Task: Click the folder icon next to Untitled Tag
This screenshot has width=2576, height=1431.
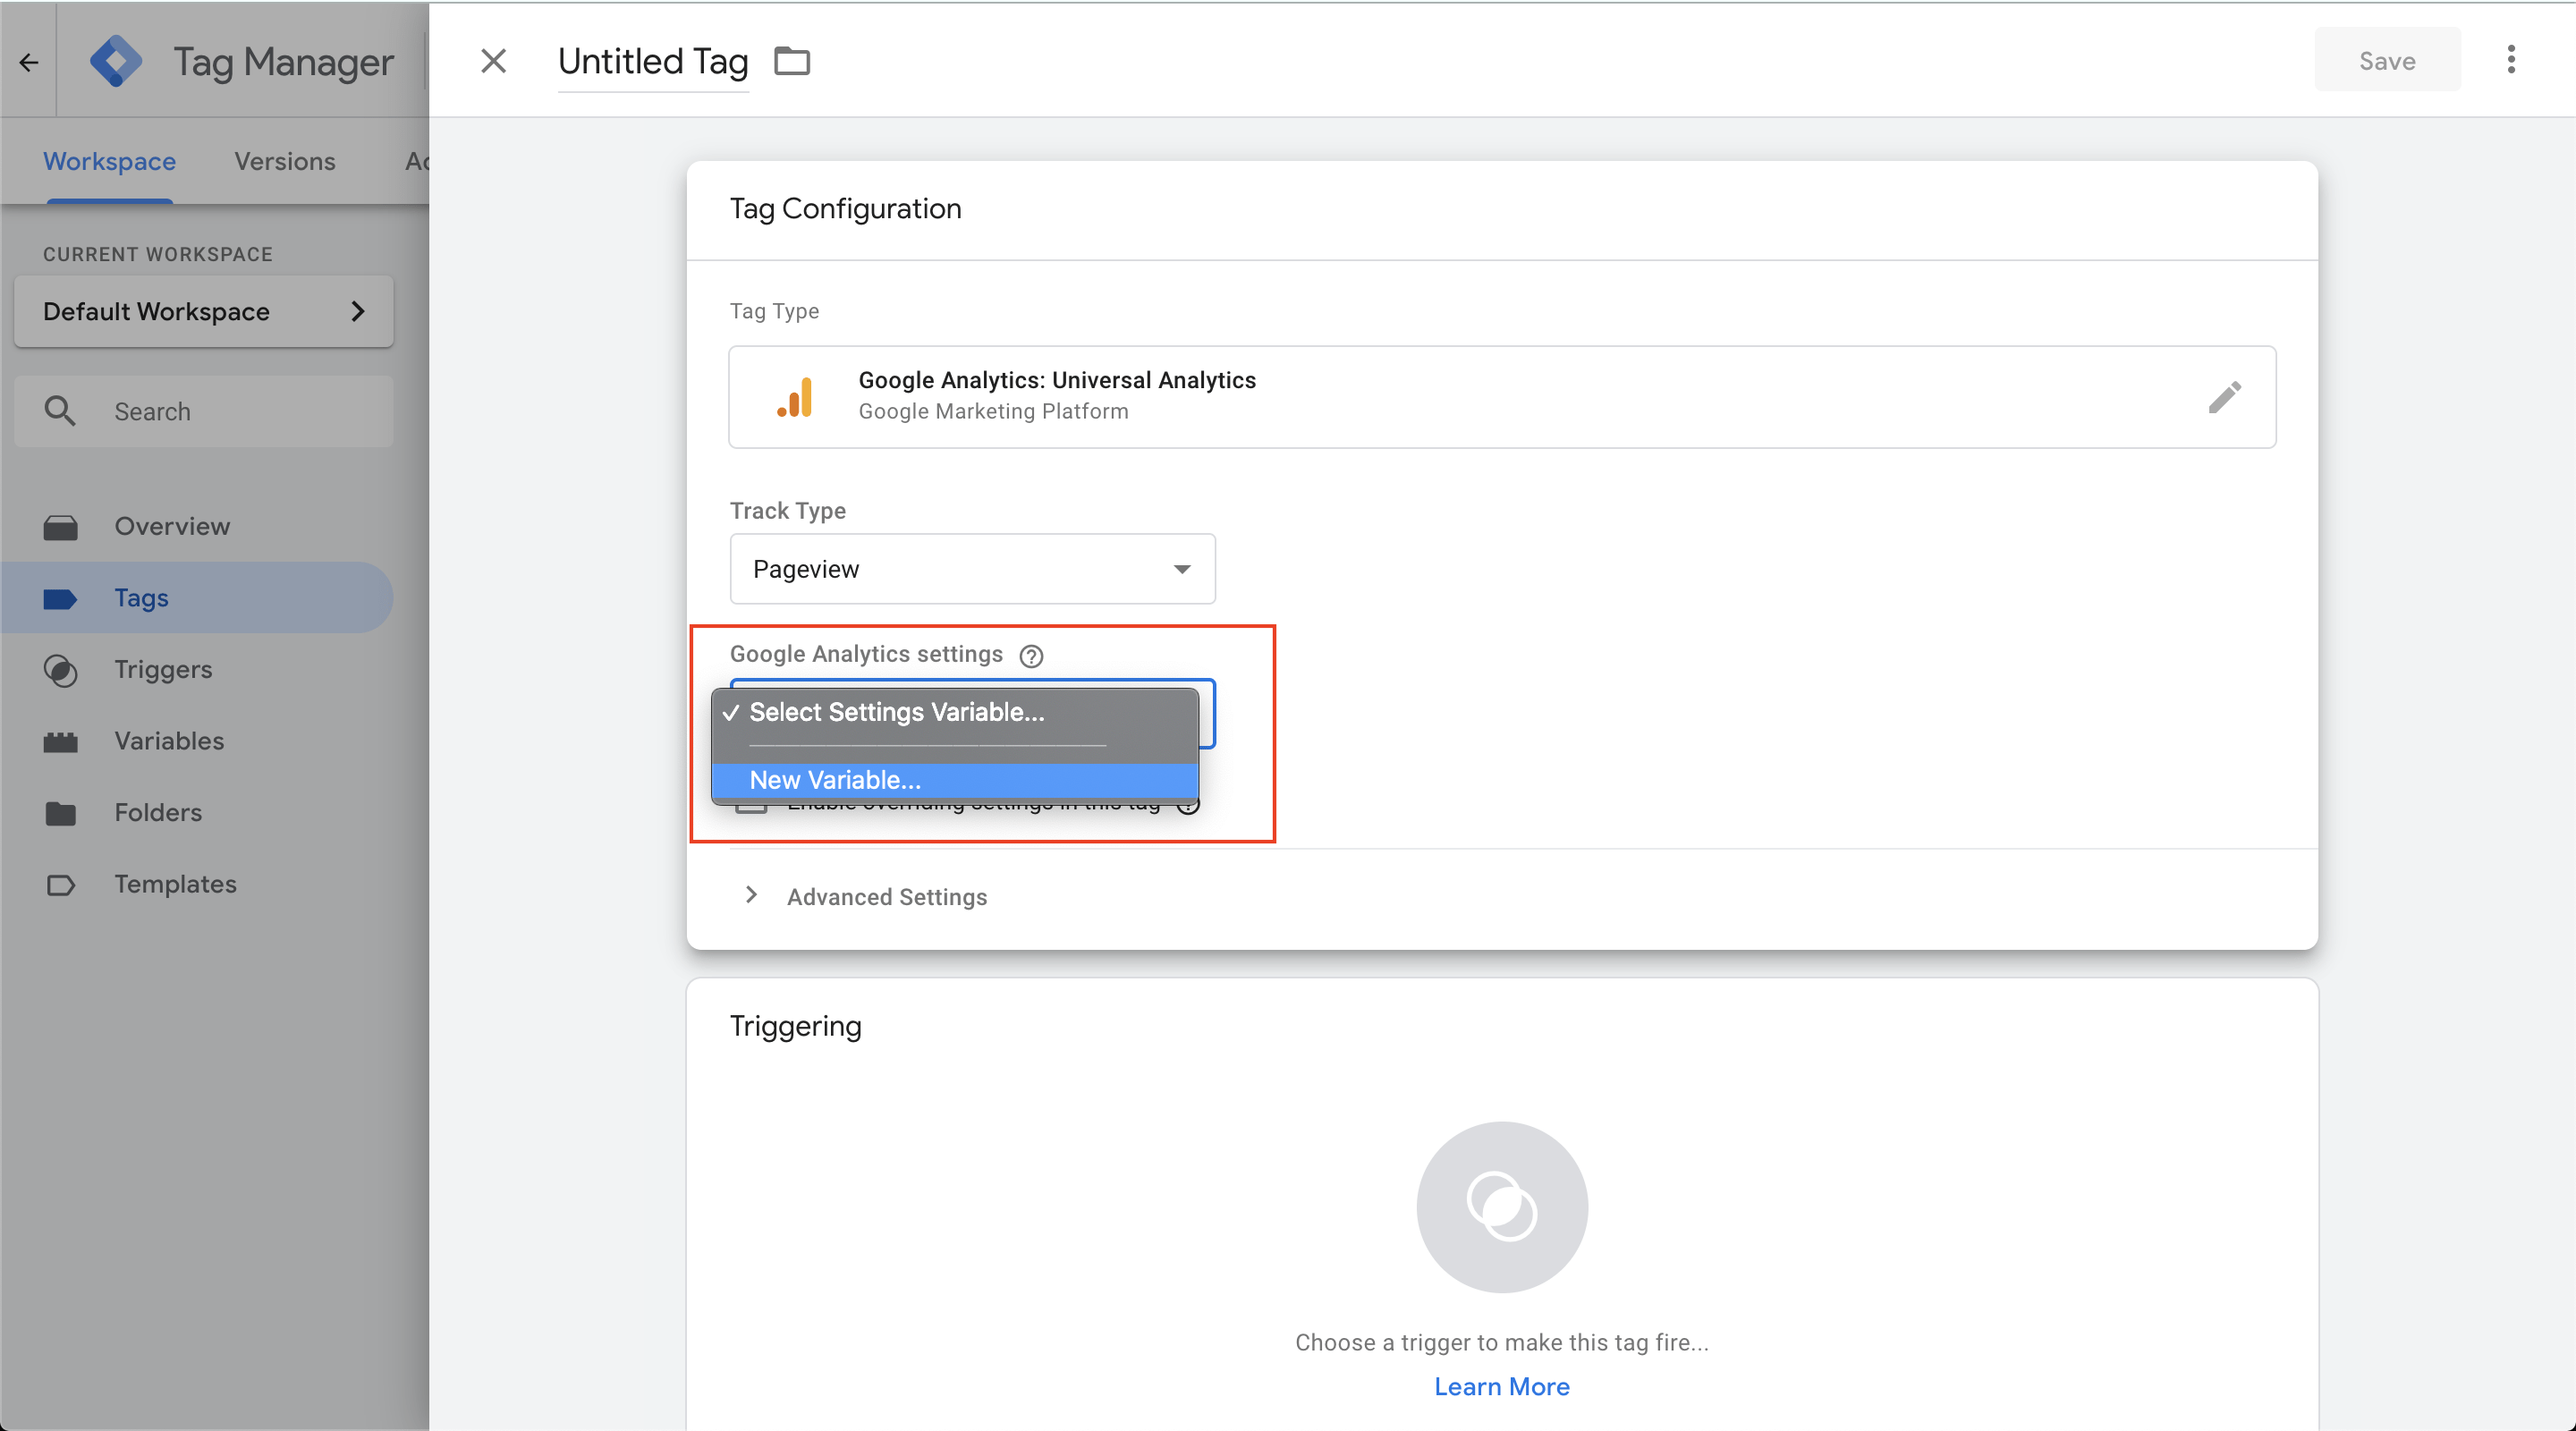Action: (x=792, y=61)
